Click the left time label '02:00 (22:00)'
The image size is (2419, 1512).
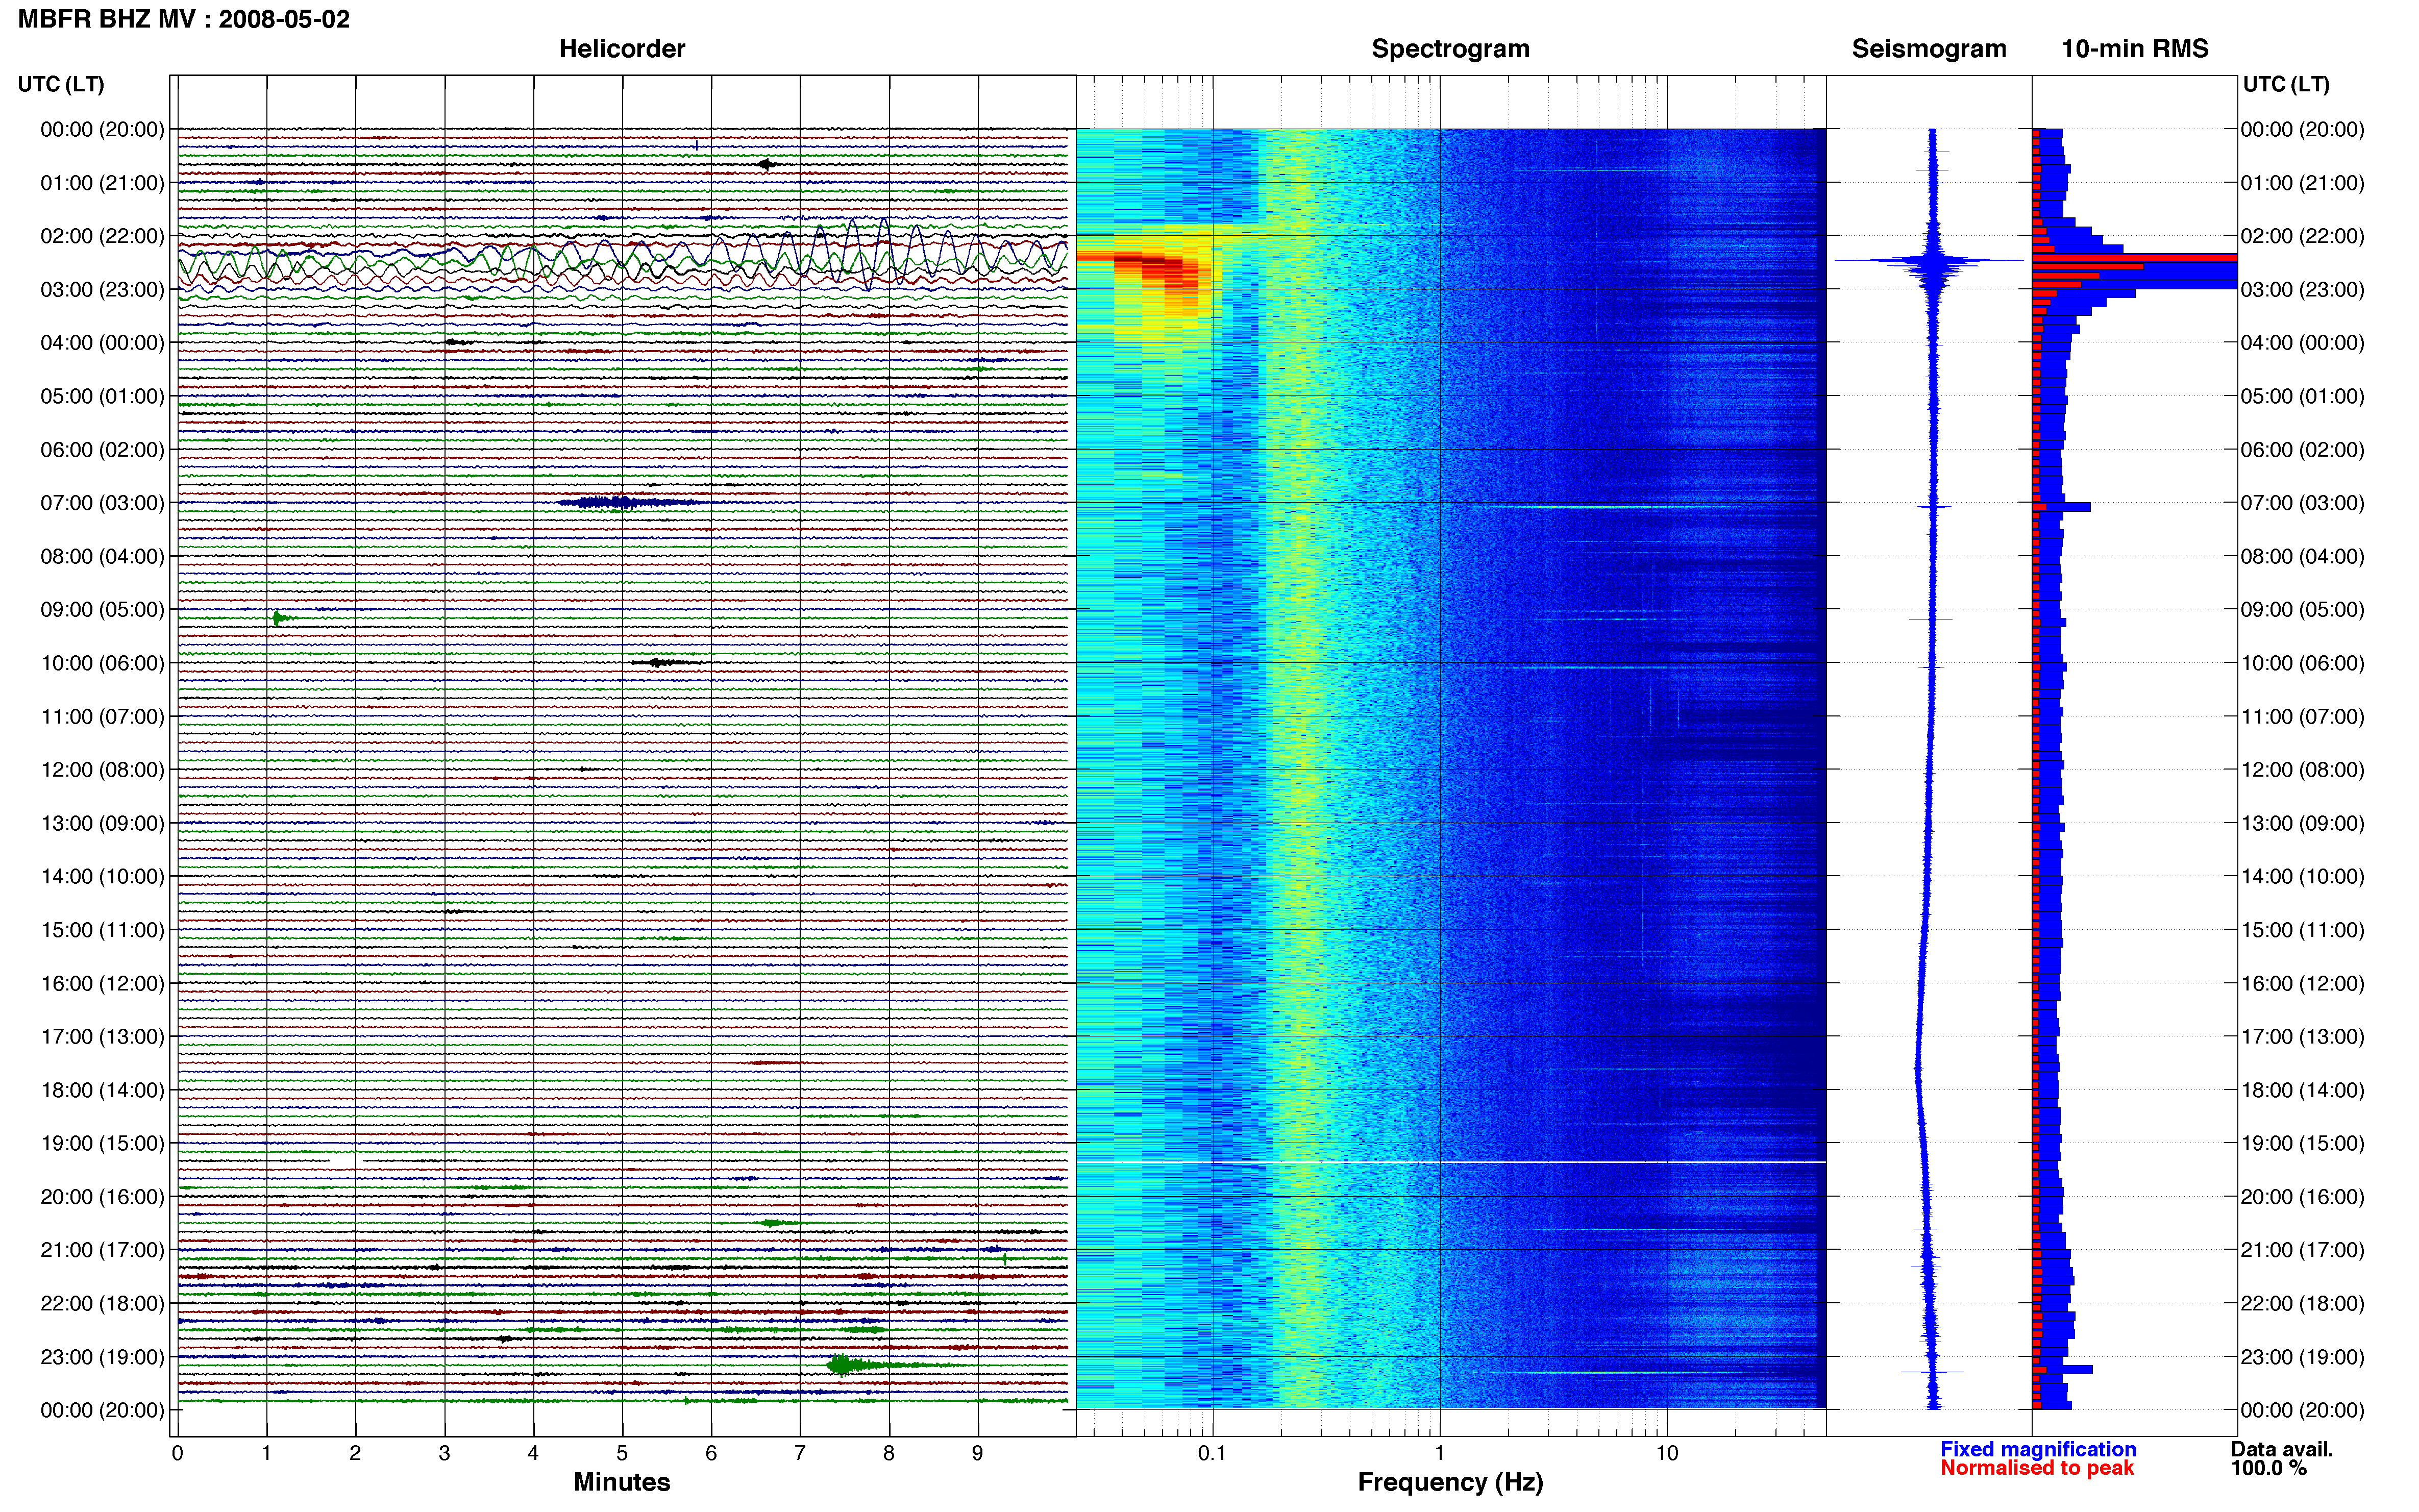102,236
